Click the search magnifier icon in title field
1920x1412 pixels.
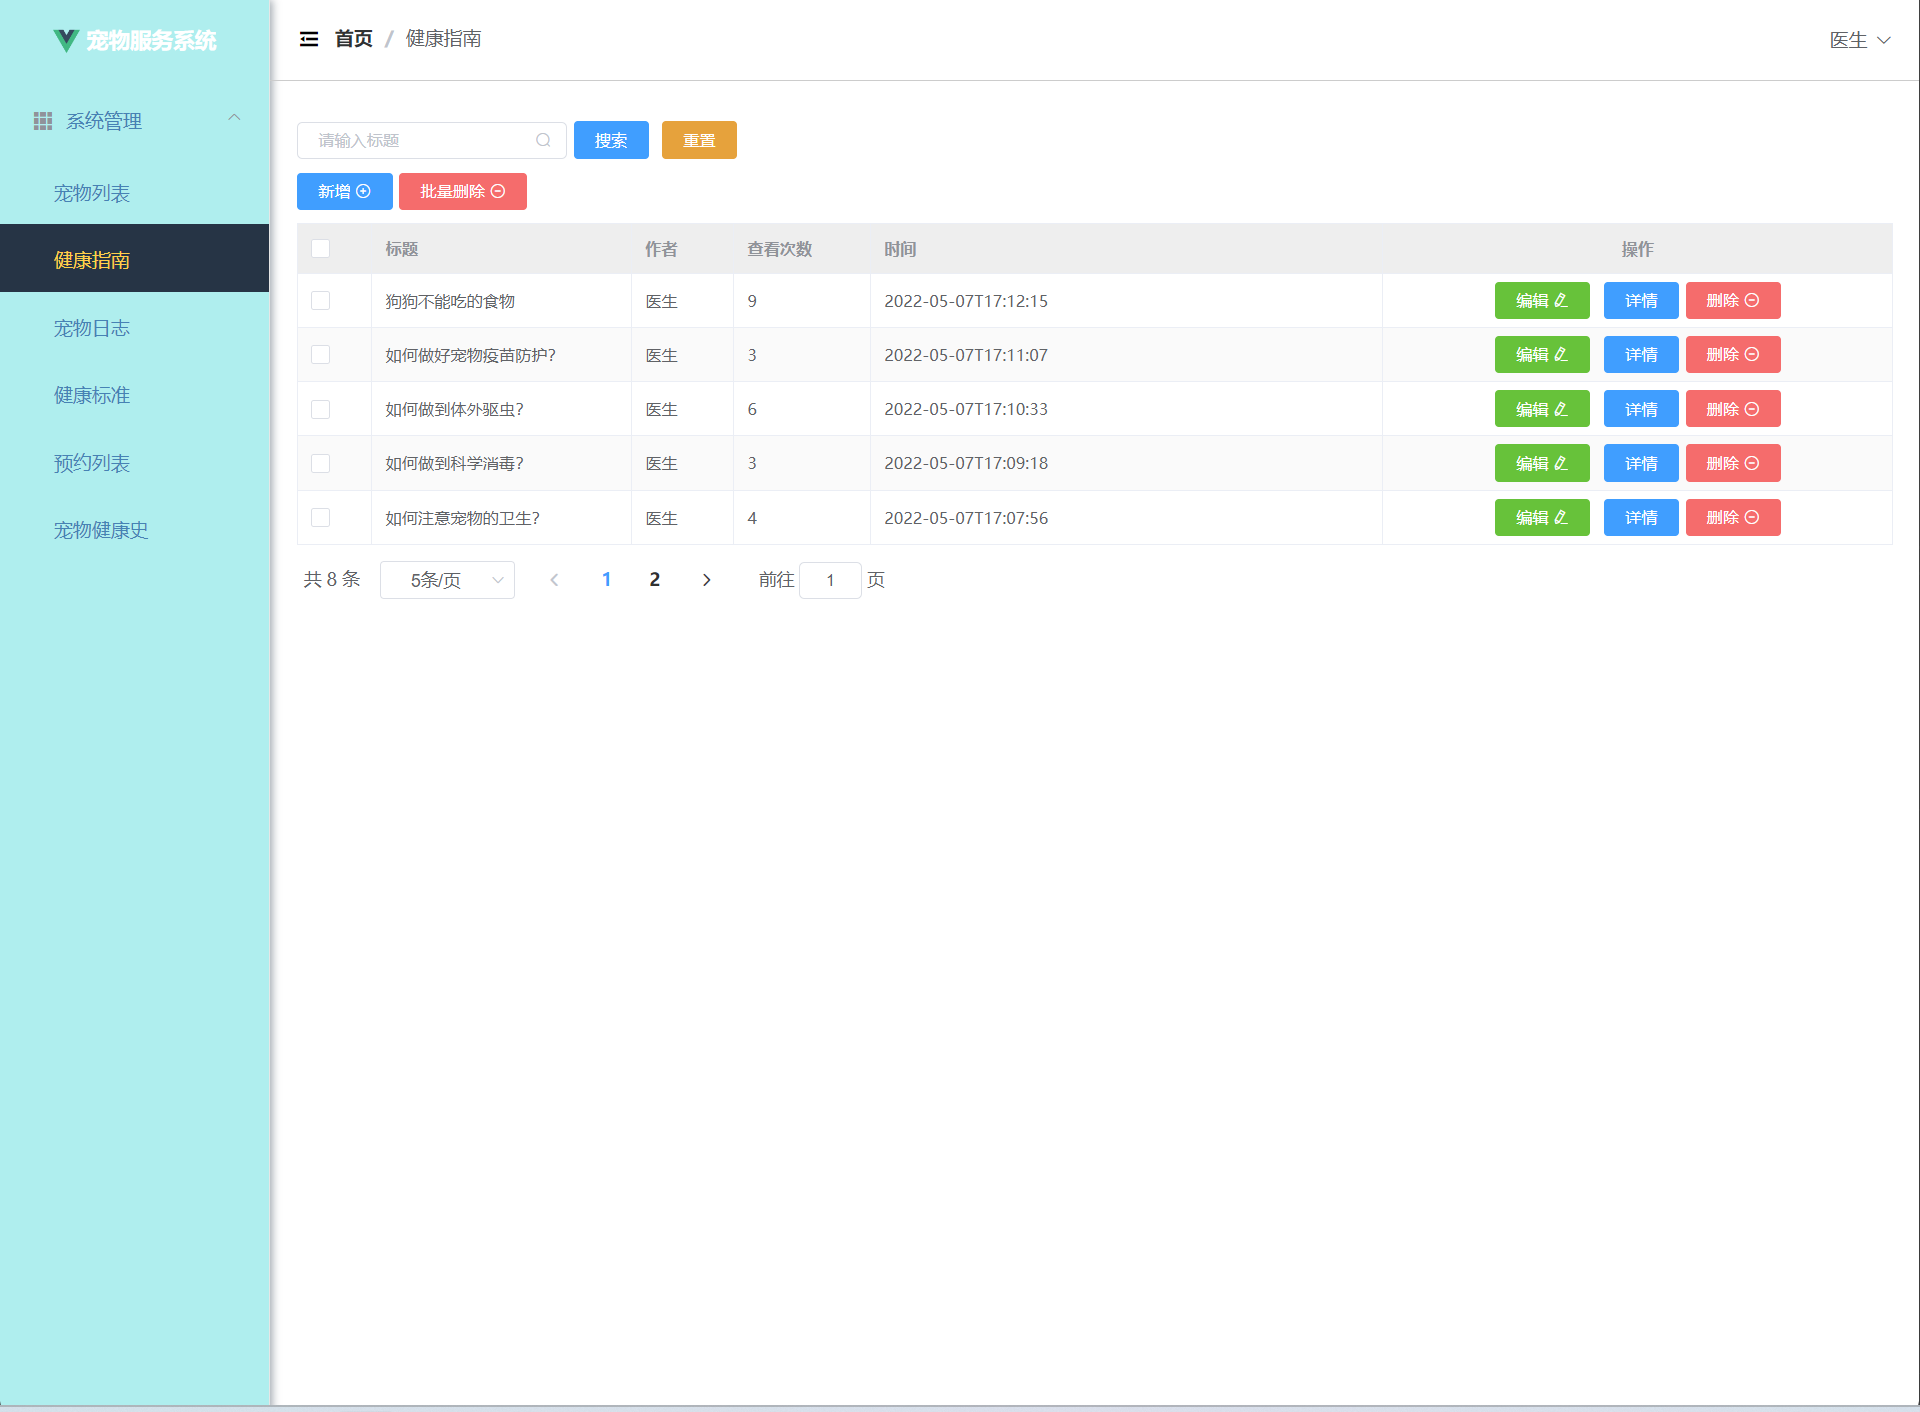(543, 140)
